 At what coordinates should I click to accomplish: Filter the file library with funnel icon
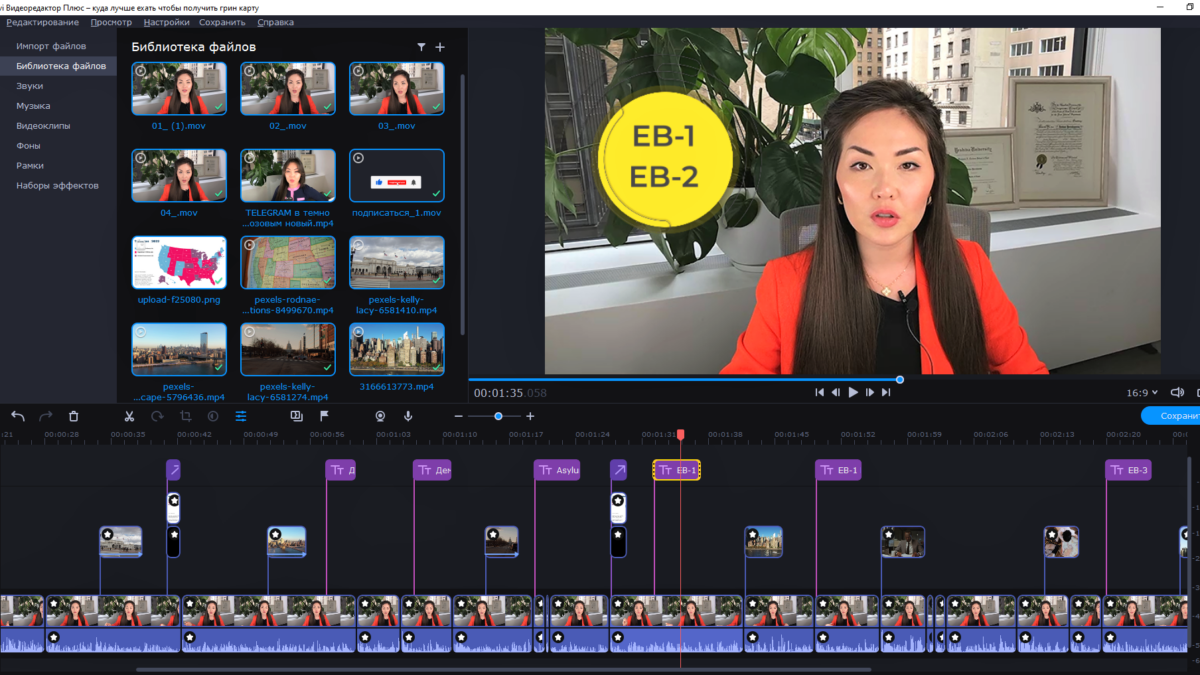coord(421,47)
